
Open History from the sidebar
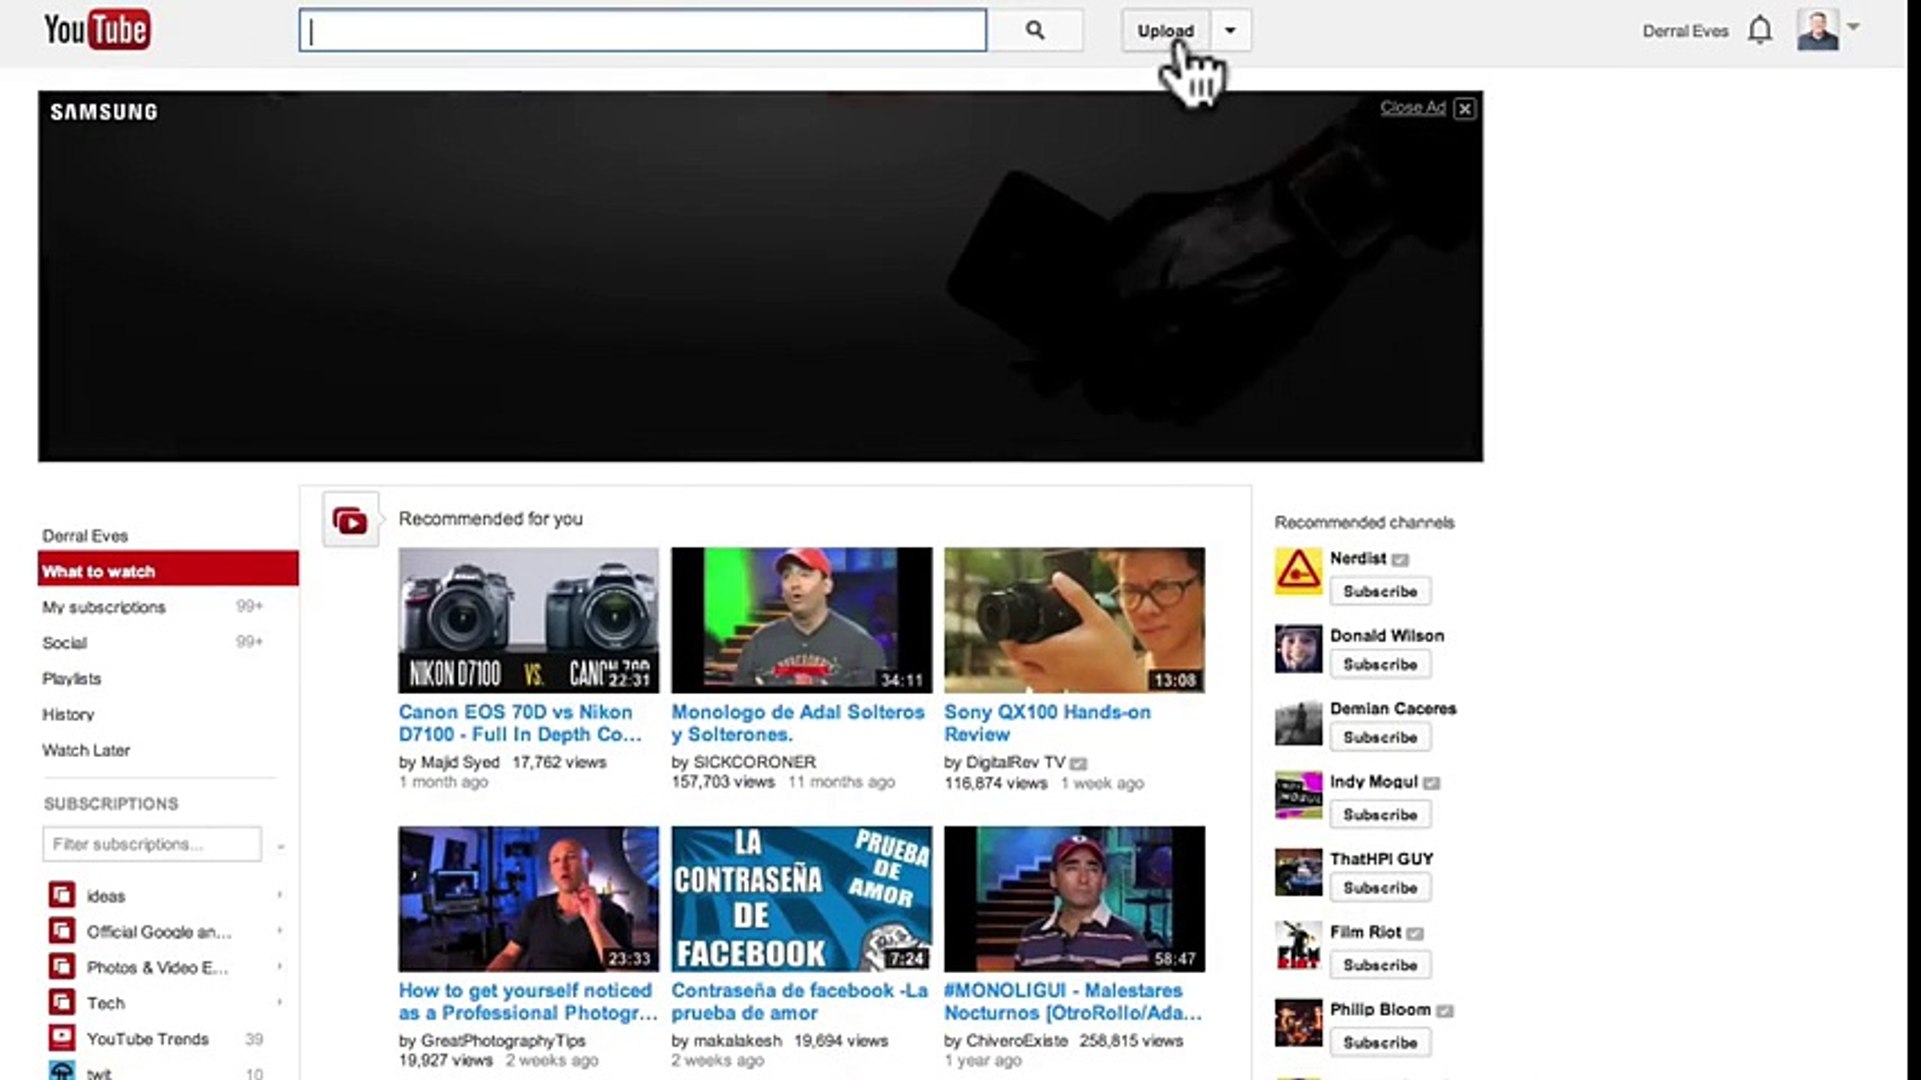[69, 714]
